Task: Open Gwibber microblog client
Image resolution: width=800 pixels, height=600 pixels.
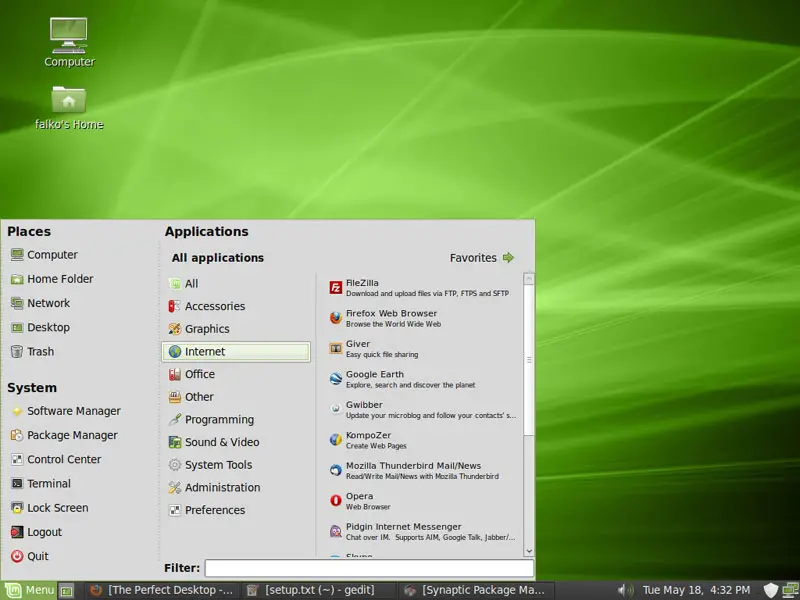Action: (422, 410)
